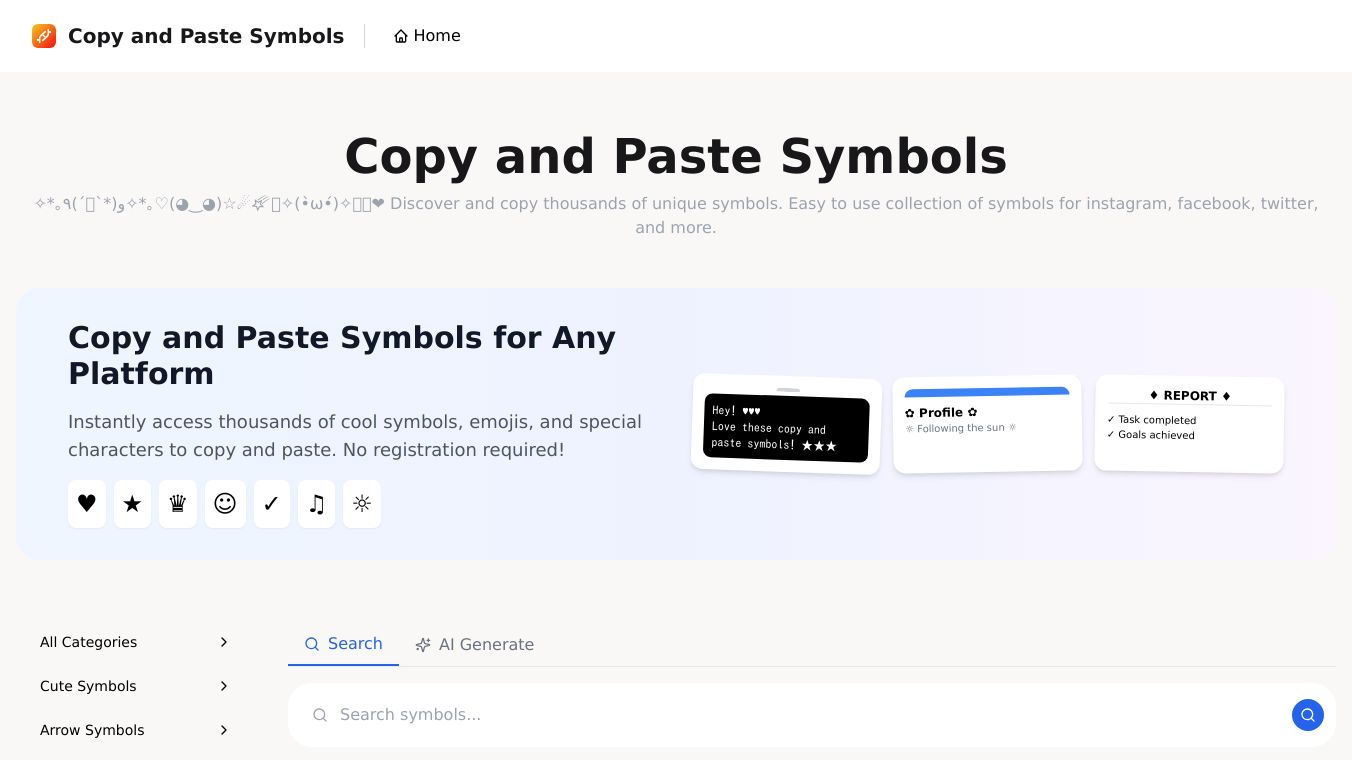Click the Profile preview card
1352x760 pixels.
point(987,424)
